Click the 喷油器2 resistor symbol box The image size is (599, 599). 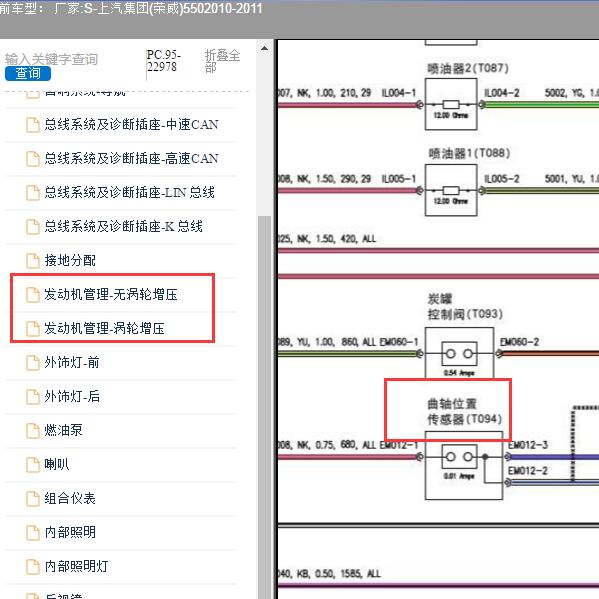451,104
